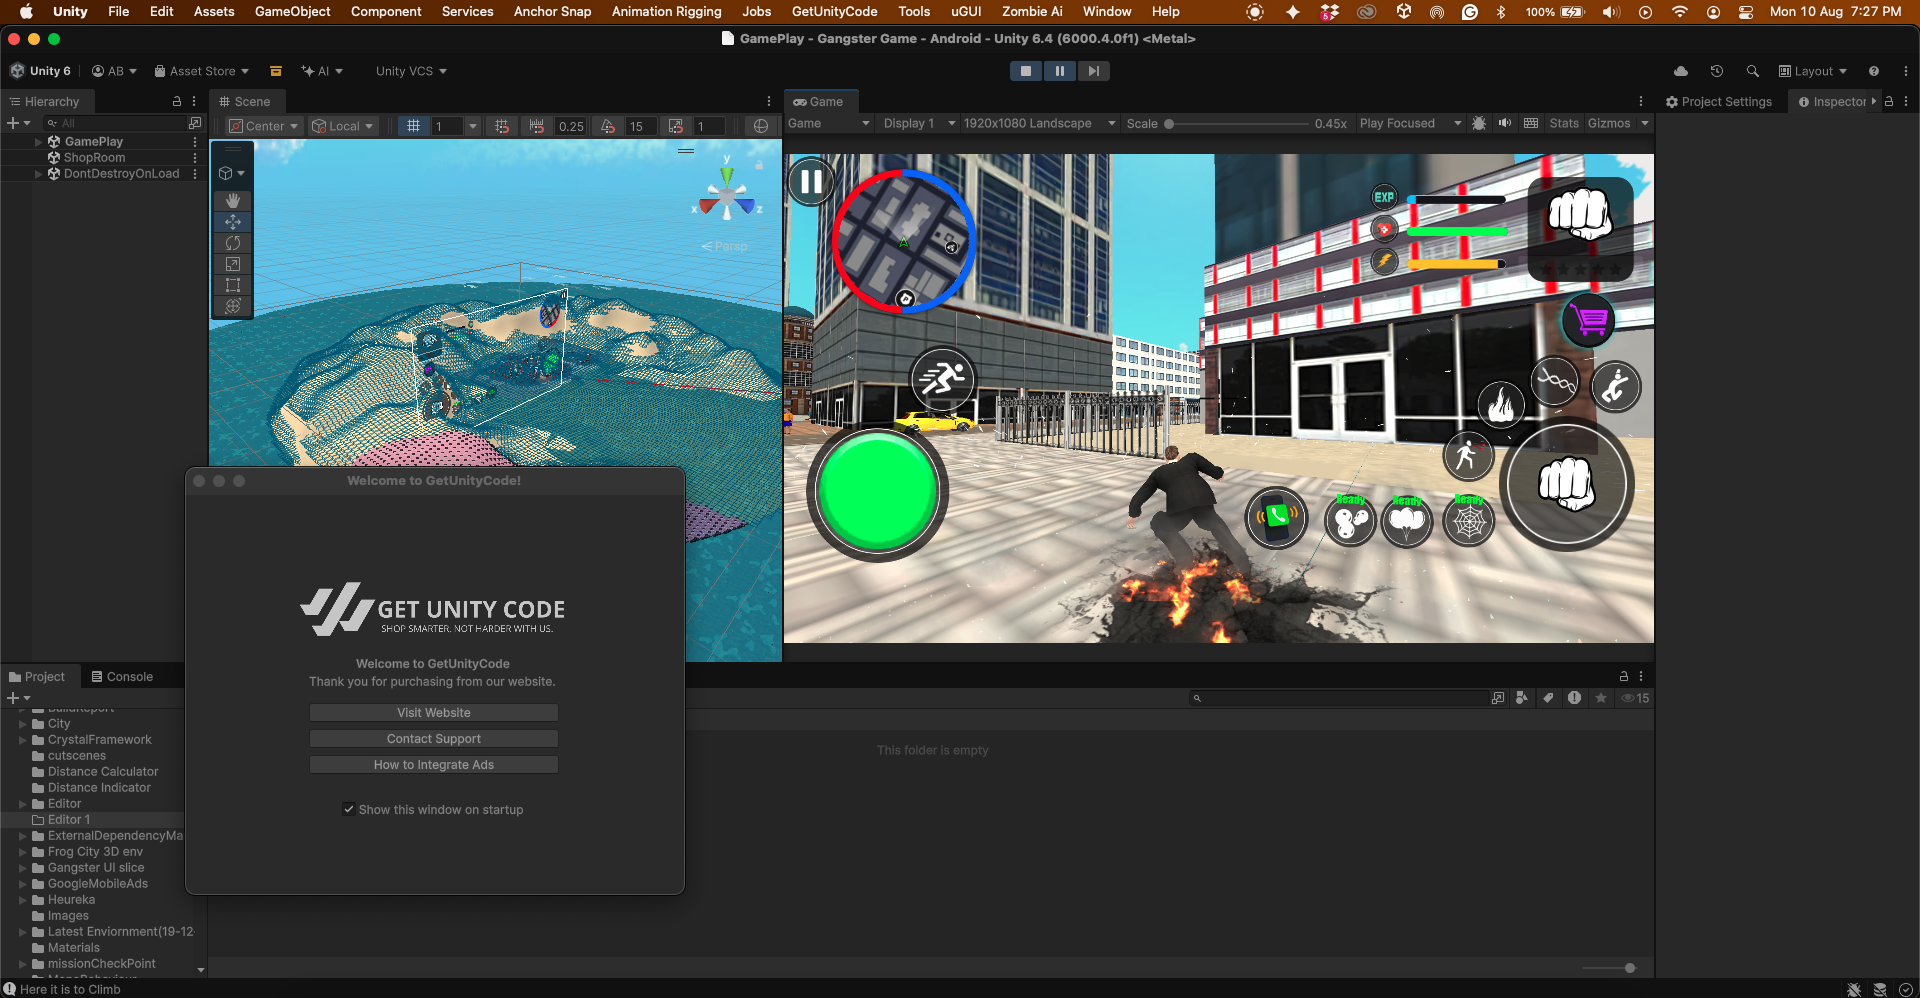Image resolution: width=1920 pixels, height=998 pixels.
Task: Click the Project favorites star icon
Action: pyautogui.click(x=1601, y=698)
